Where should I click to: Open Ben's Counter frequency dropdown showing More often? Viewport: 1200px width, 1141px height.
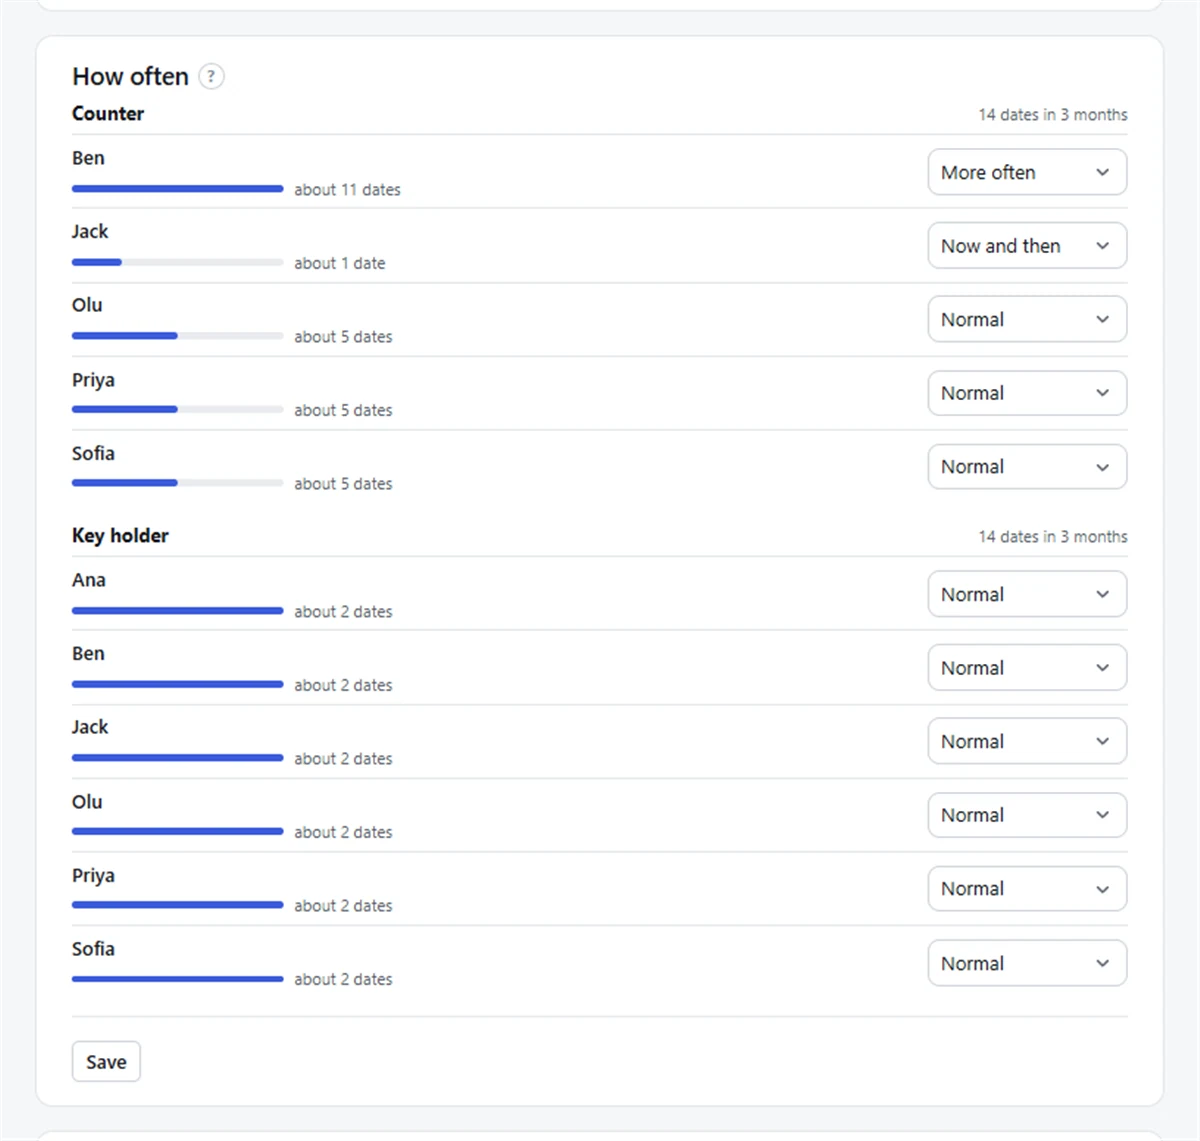pos(1027,172)
